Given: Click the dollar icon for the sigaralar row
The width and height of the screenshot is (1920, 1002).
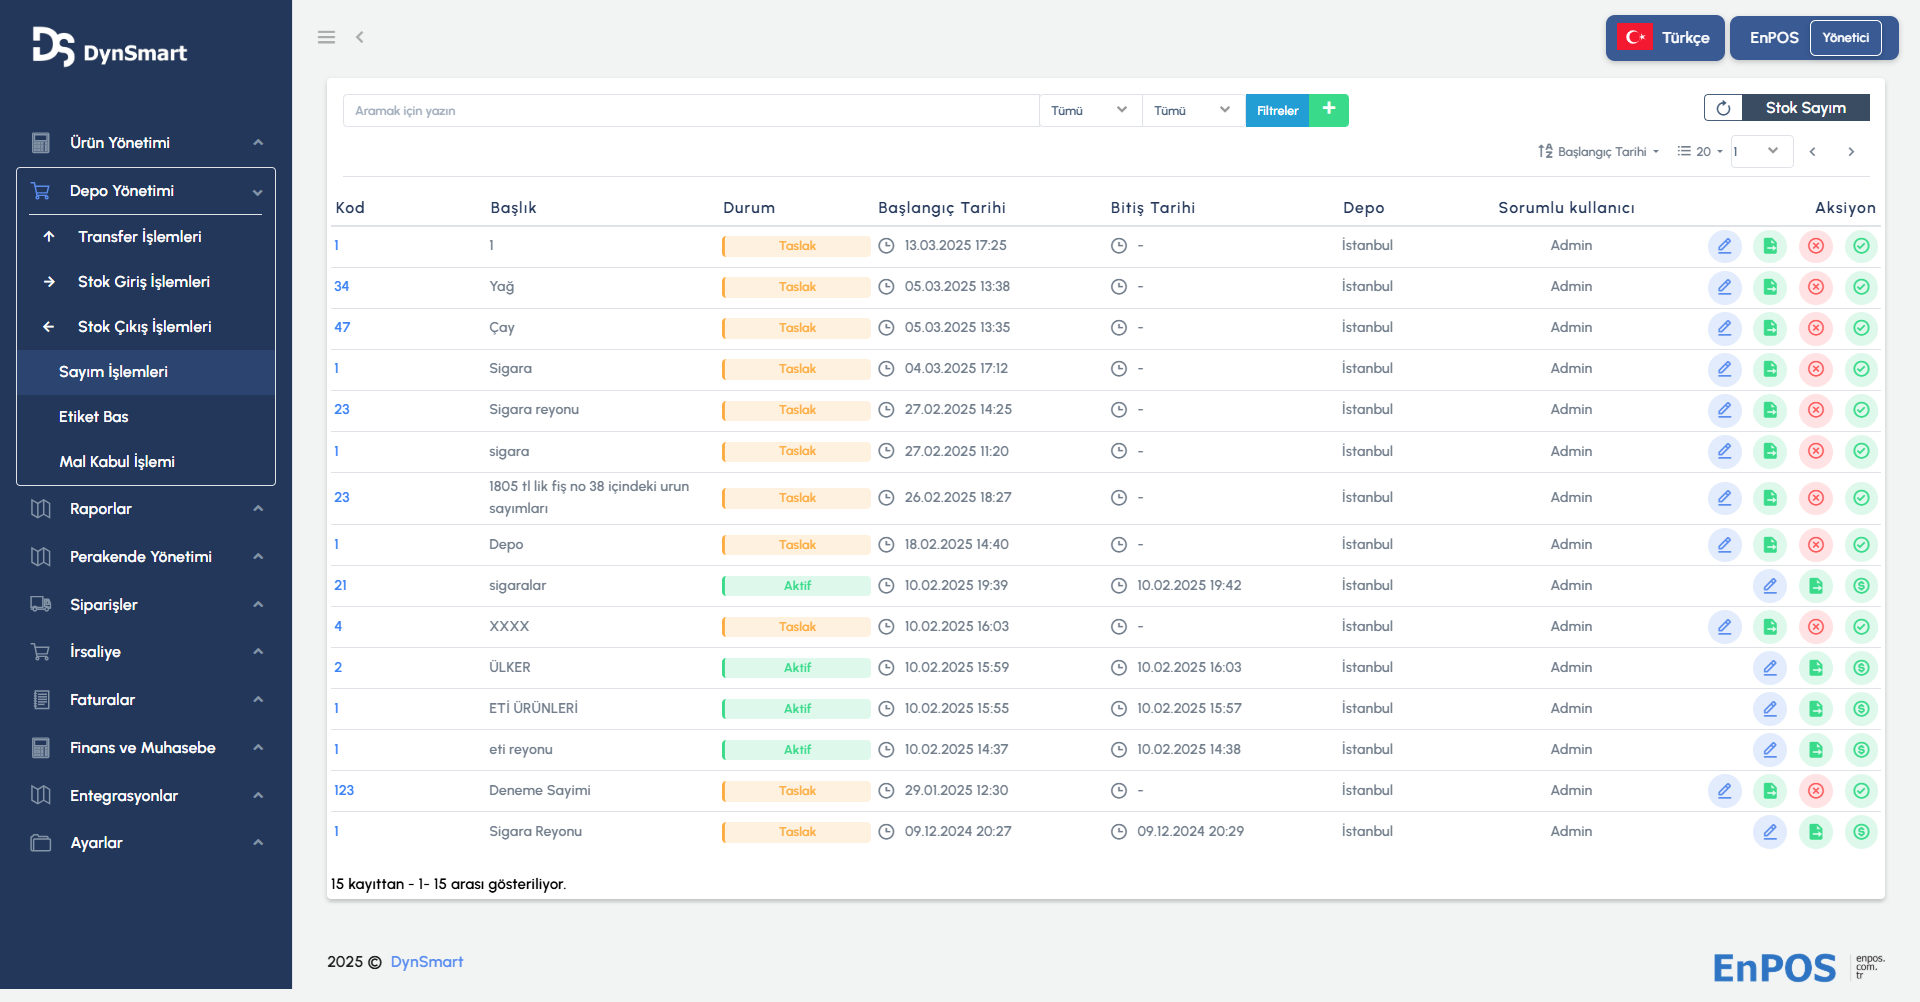Looking at the screenshot, I should pos(1861,586).
